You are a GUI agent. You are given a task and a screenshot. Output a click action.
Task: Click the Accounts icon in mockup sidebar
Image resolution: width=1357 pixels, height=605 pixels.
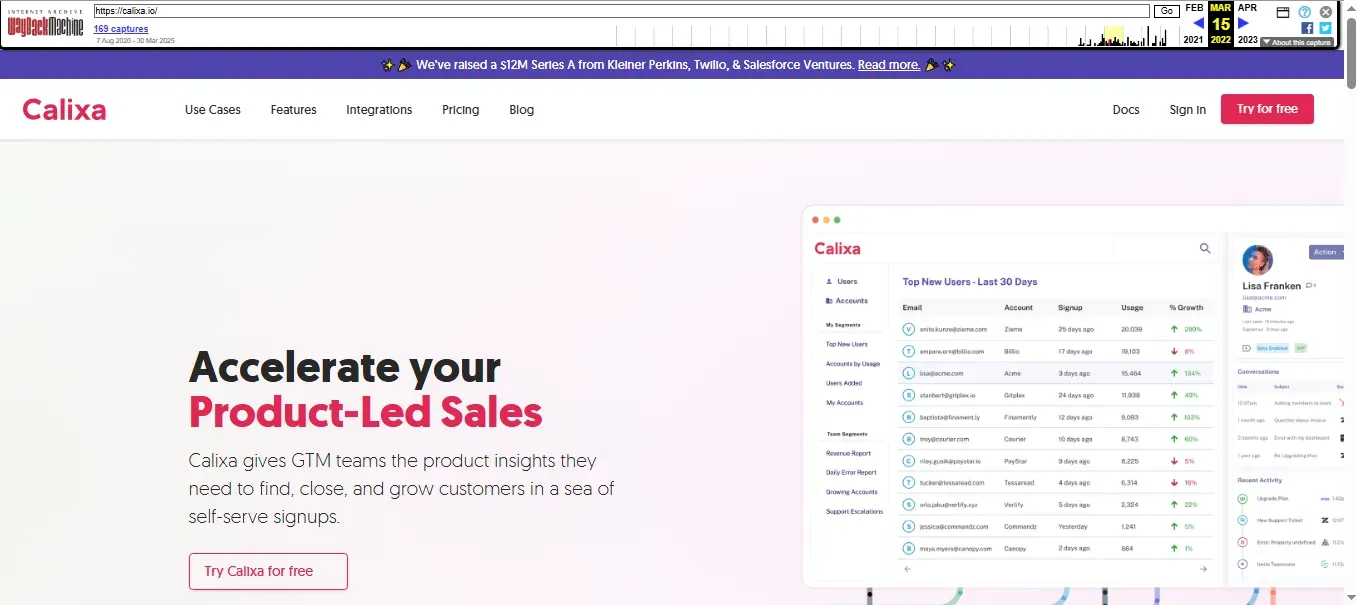tap(830, 301)
